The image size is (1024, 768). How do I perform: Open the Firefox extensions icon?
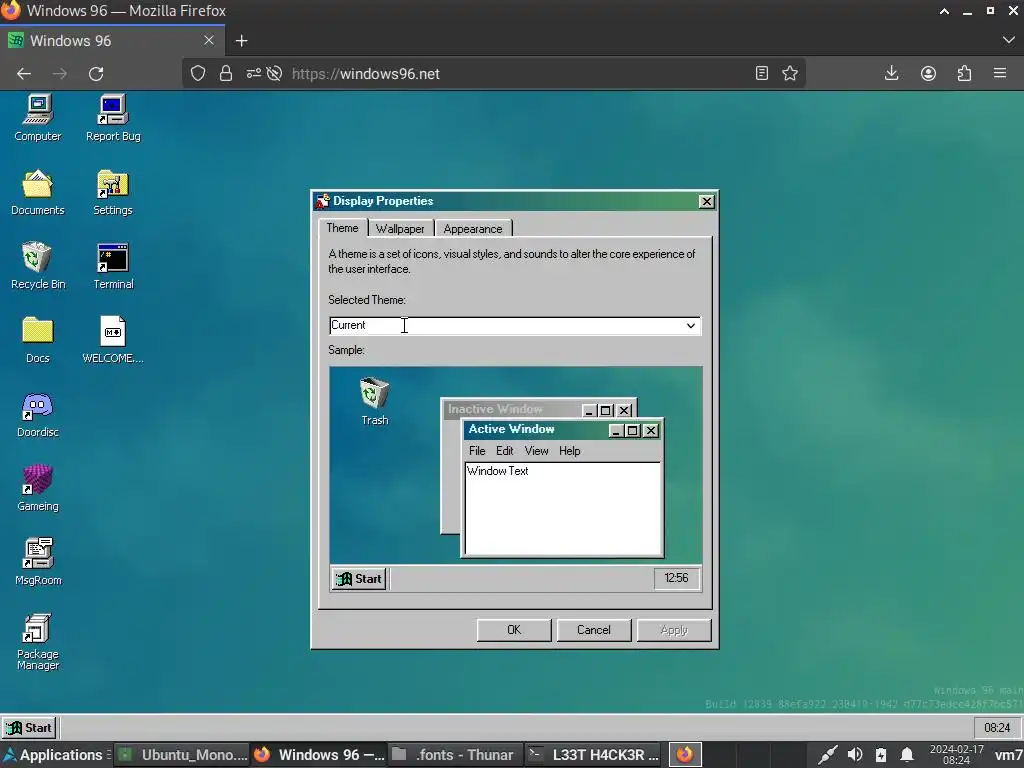pos(965,73)
